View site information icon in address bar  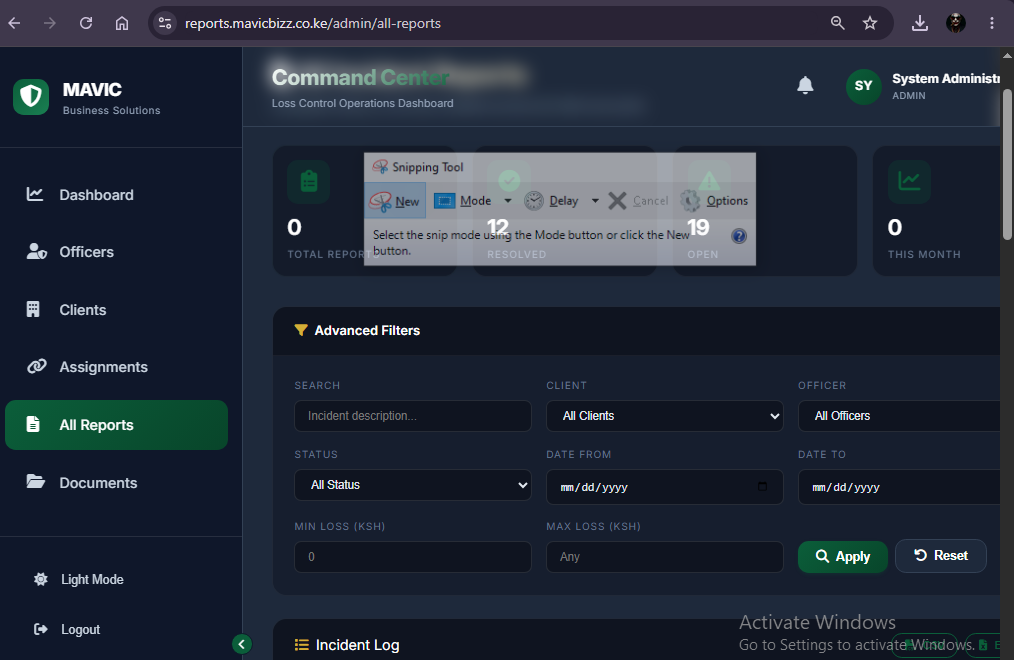[x=165, y=23]
